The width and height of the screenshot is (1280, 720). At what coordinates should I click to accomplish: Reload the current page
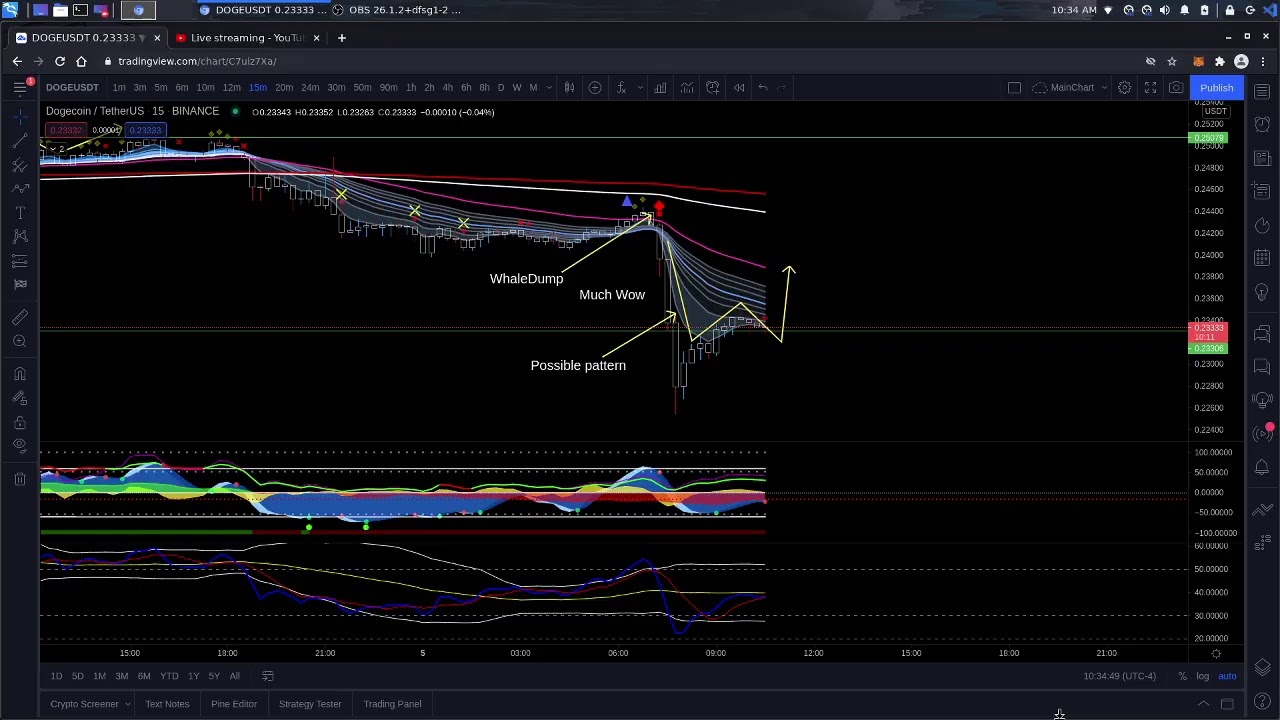click(60, 62)
